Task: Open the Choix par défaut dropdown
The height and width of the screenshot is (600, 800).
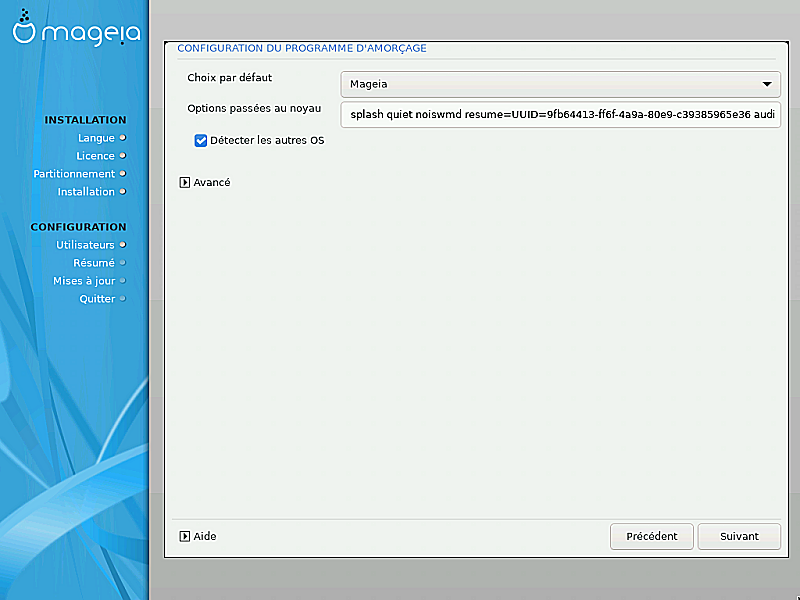Action: 560,85
